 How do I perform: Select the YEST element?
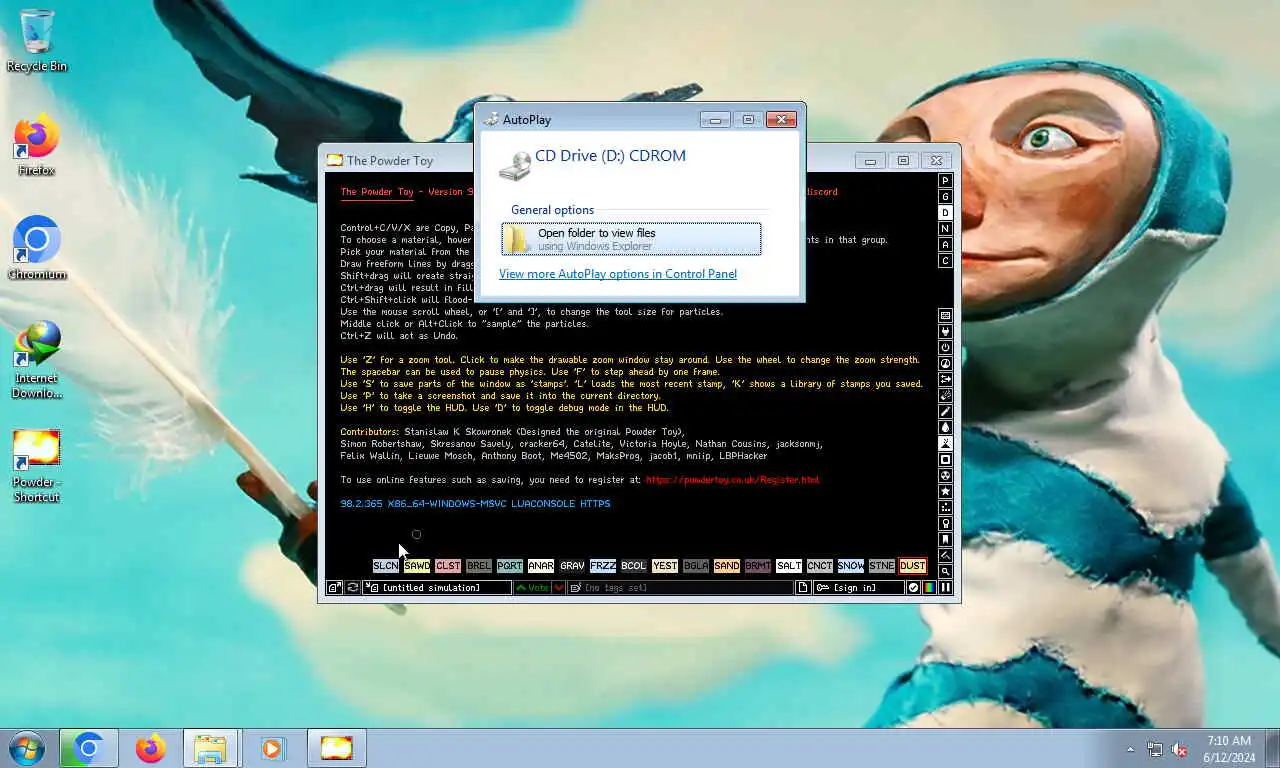[x=665, y=566]
